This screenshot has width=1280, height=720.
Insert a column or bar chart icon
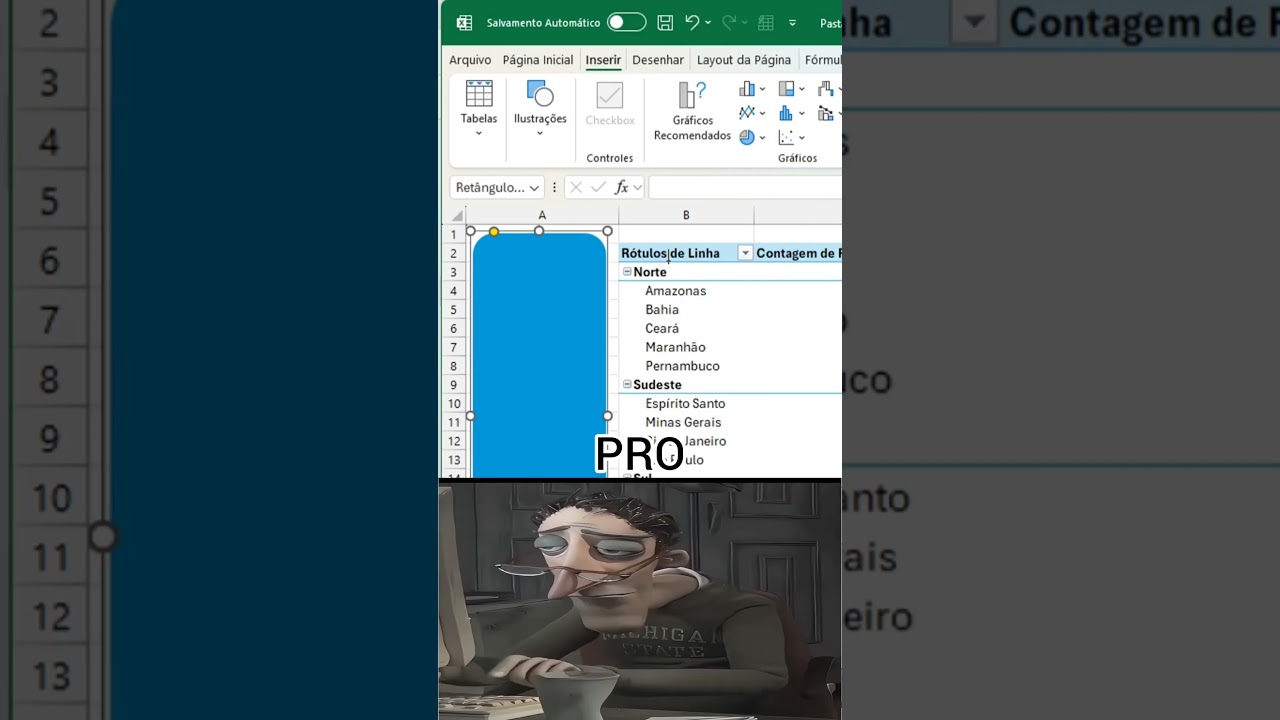(x=747, y=89)
